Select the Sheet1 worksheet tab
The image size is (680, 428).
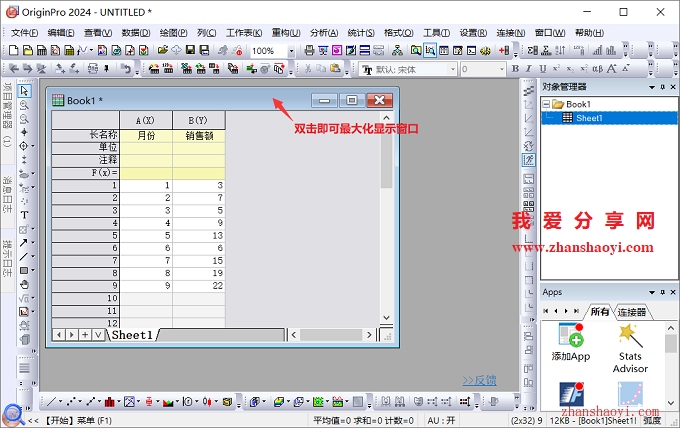pyautogui.click(x=132, y=335)
